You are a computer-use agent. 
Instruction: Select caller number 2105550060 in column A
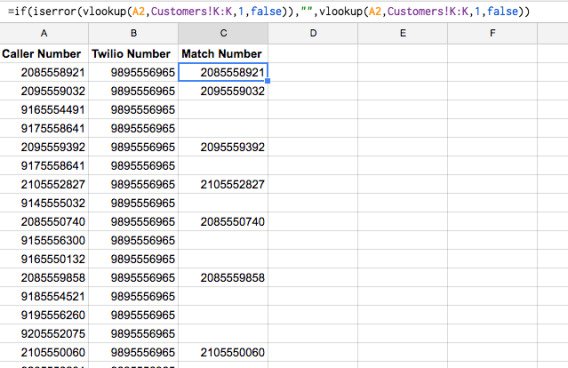[44, 352]
